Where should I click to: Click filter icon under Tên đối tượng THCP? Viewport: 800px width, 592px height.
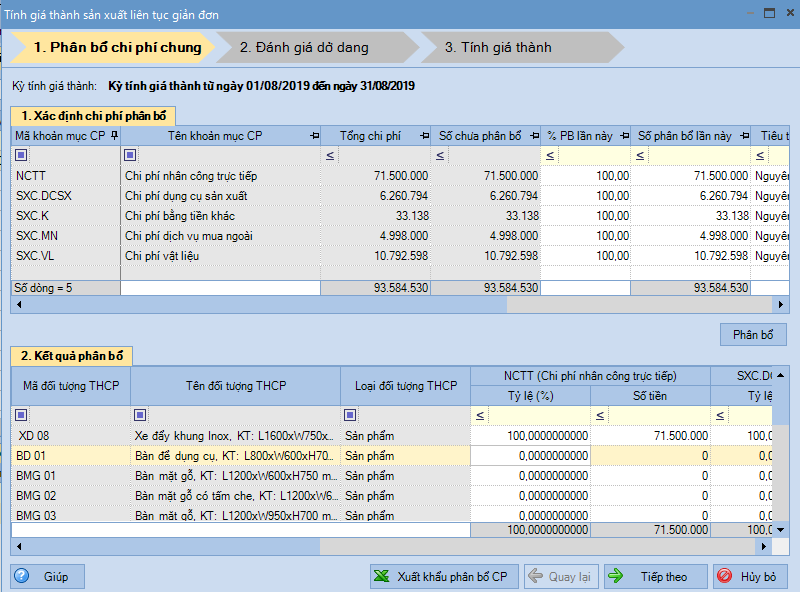coord(141,415)
